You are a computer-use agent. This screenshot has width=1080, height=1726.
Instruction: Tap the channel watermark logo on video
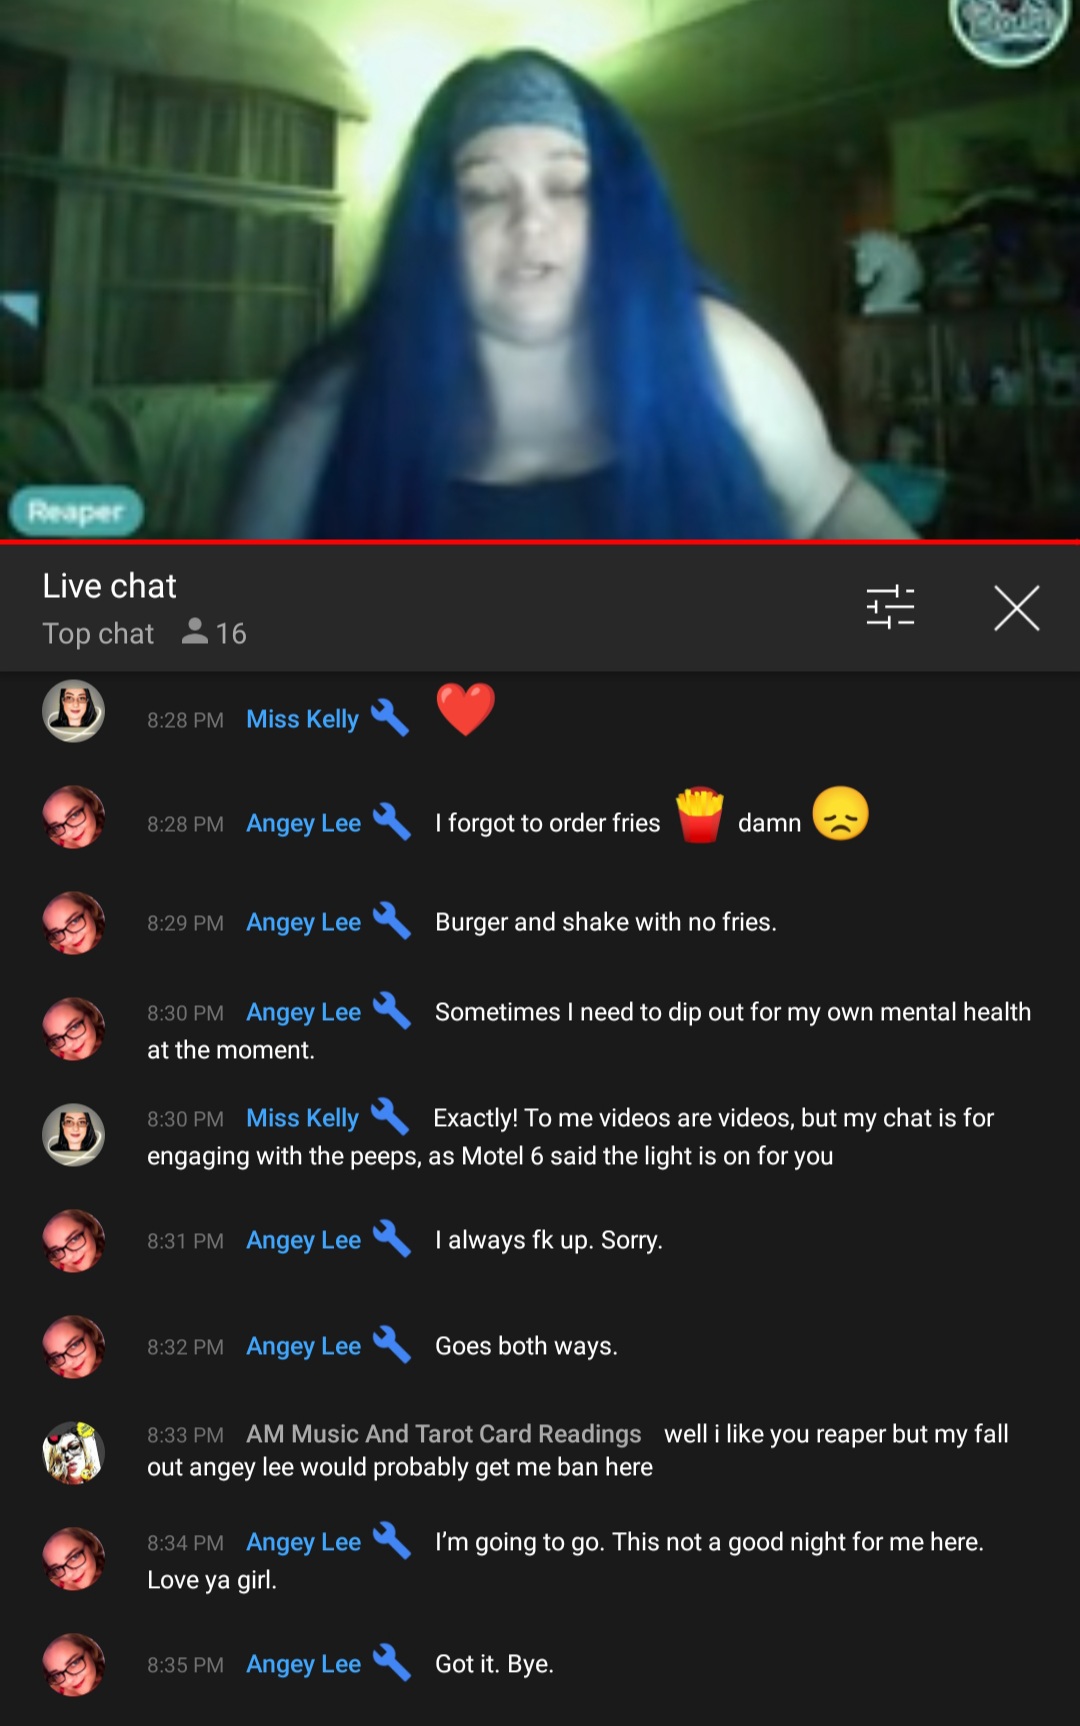point(1009,28)
